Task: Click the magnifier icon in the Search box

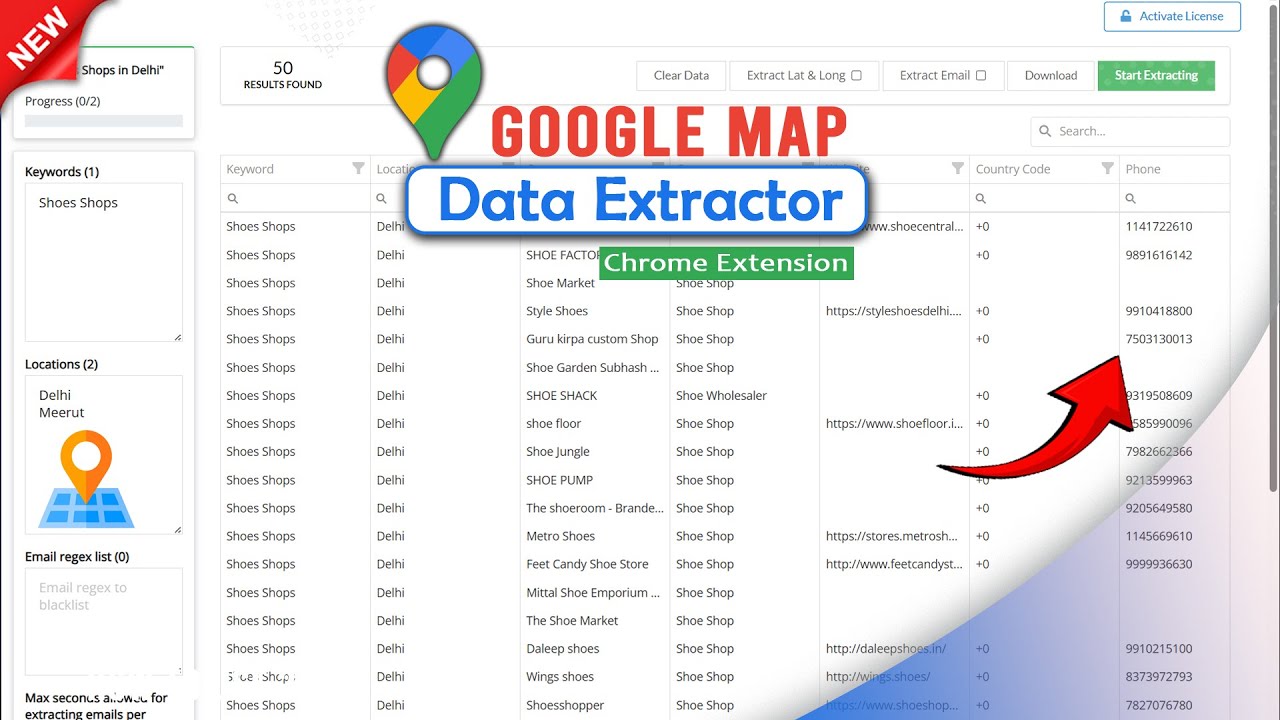Action: (1046, 131)
